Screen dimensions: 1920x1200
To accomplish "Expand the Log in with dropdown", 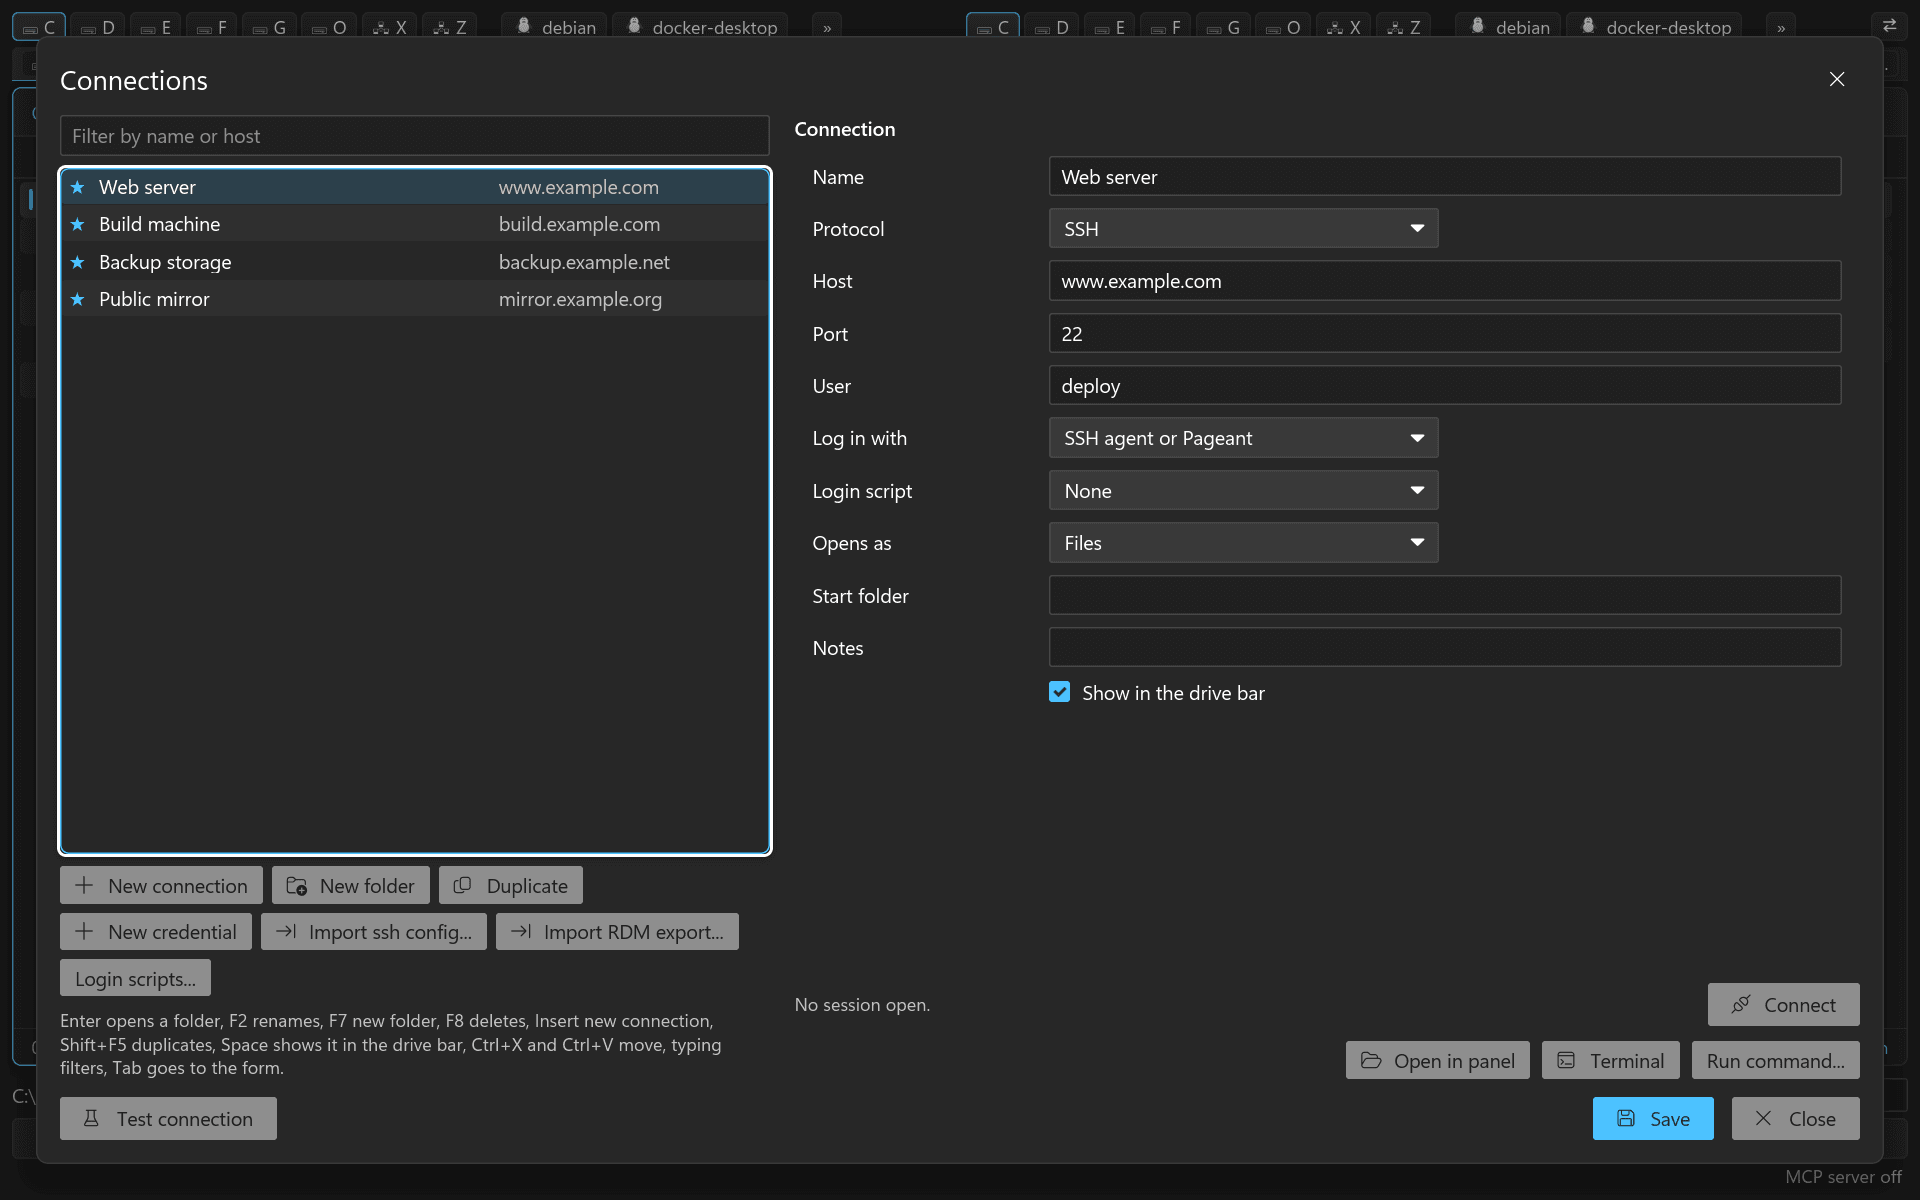I will [x=1243, y=438].
